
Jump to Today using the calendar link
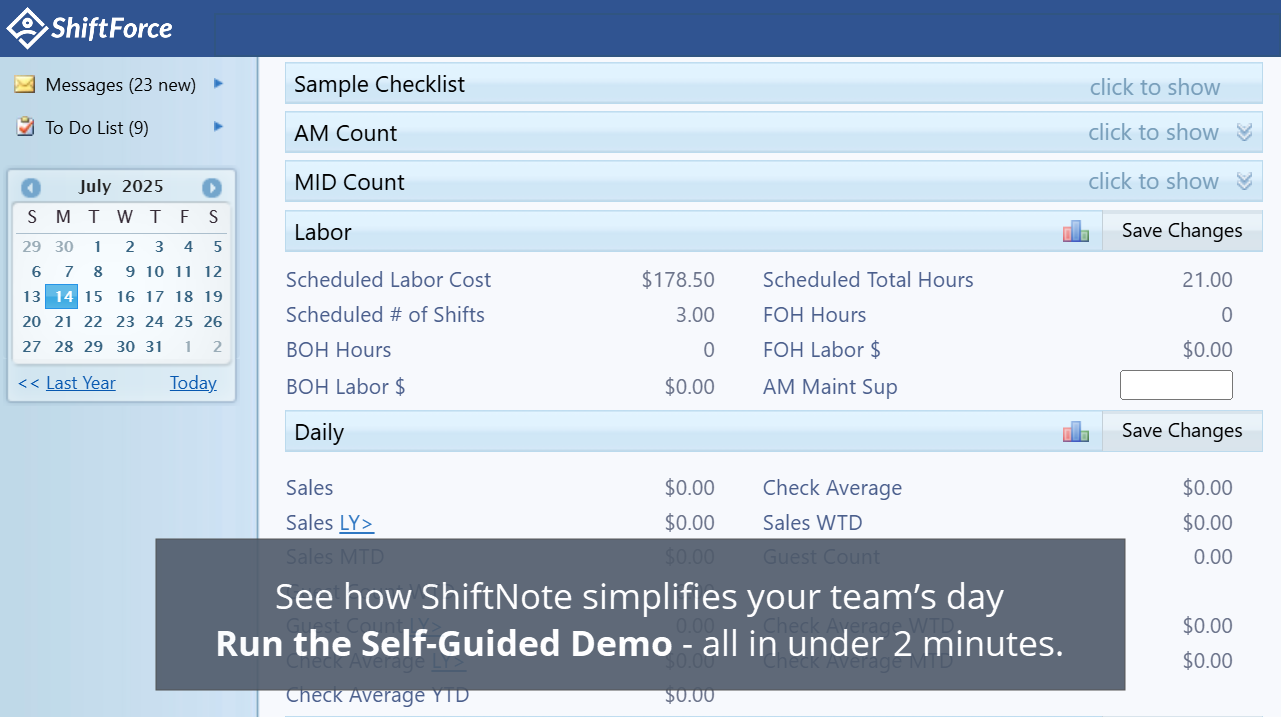click(192, 382)
